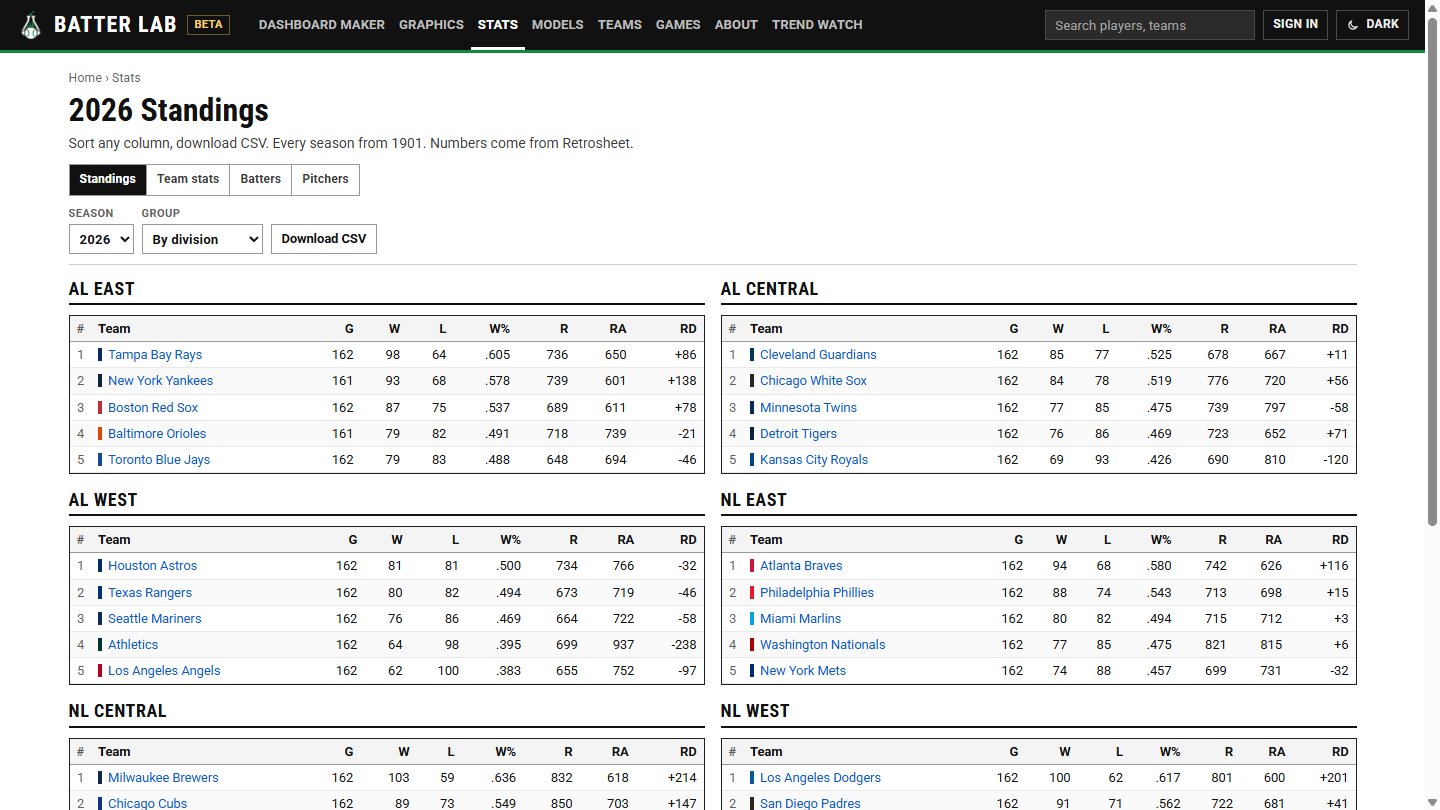Open the Atlanta Braves team link

coord(801,566)
